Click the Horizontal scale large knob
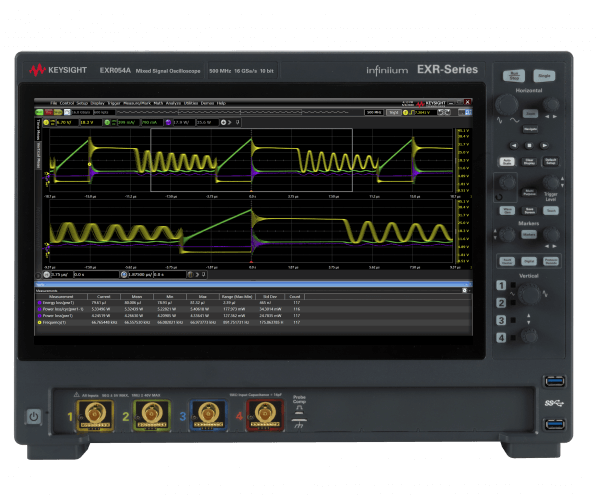This screenshot has width=600, height=500. (x=507, y=105)
